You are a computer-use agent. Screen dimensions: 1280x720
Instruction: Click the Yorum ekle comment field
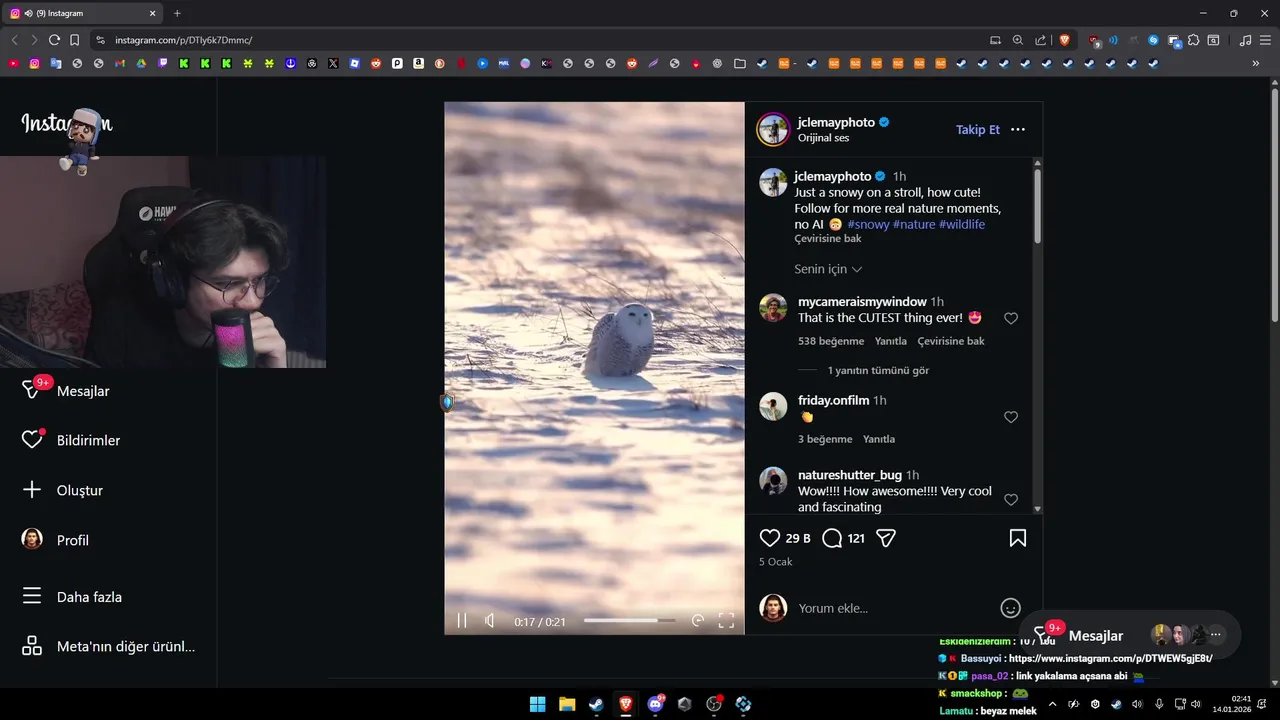(895, 608)
